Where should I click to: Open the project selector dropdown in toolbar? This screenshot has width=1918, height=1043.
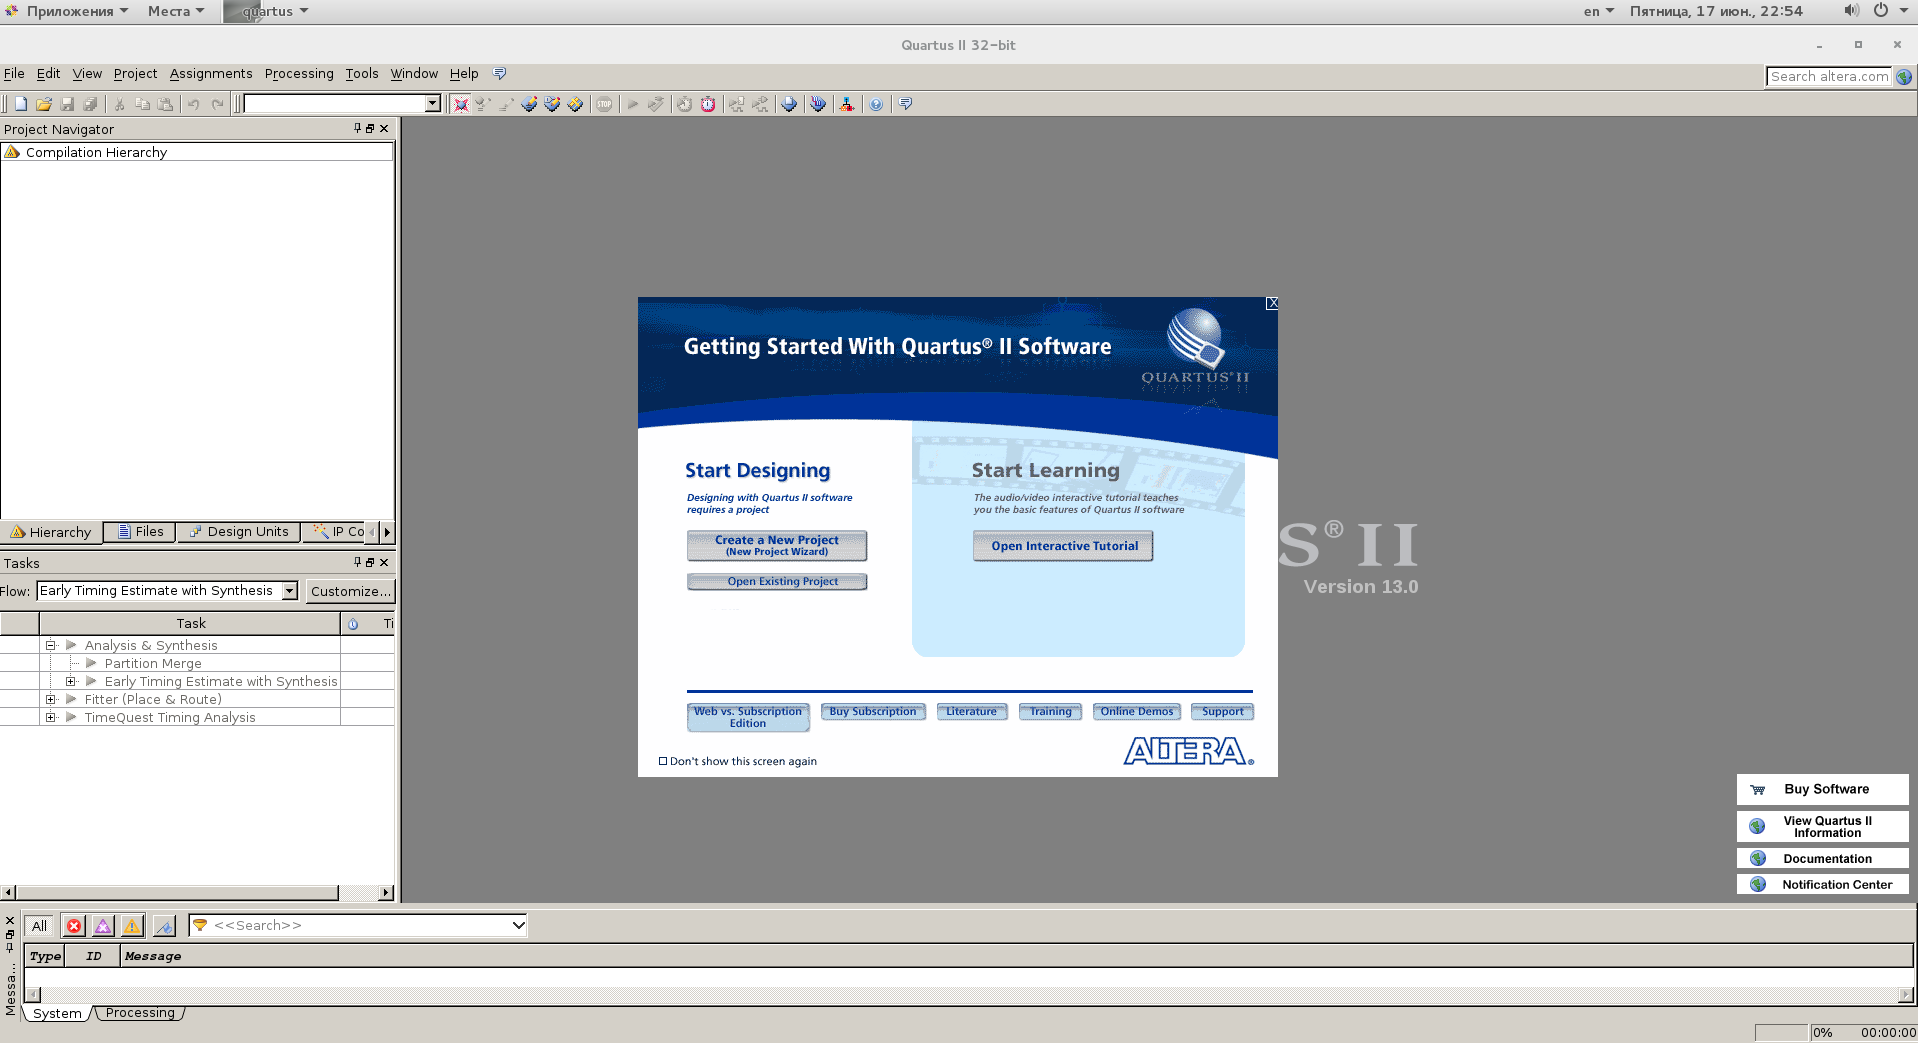(432, 104)
